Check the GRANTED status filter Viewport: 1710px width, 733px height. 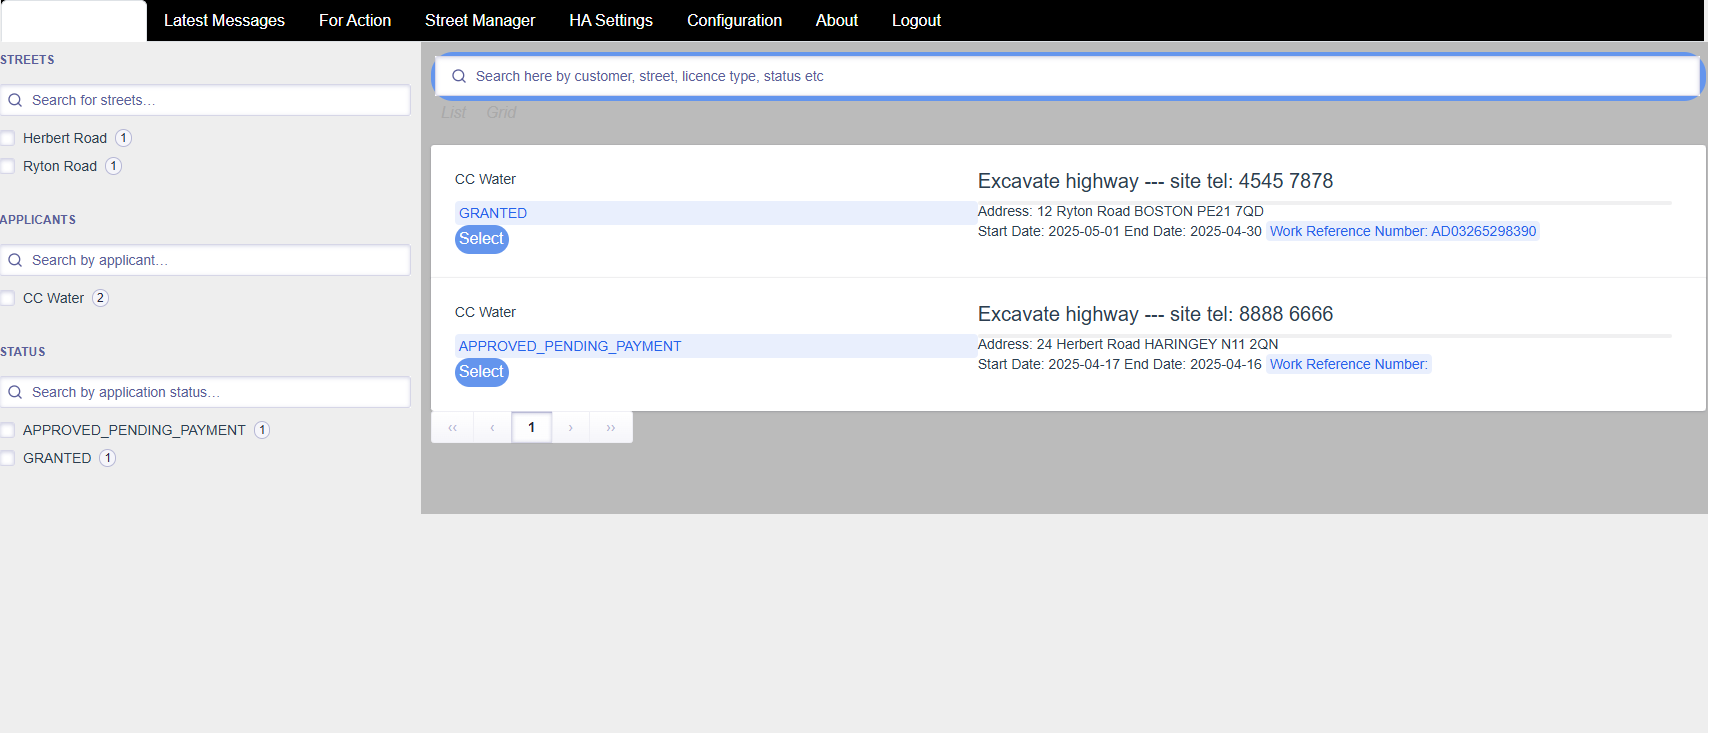8,458
